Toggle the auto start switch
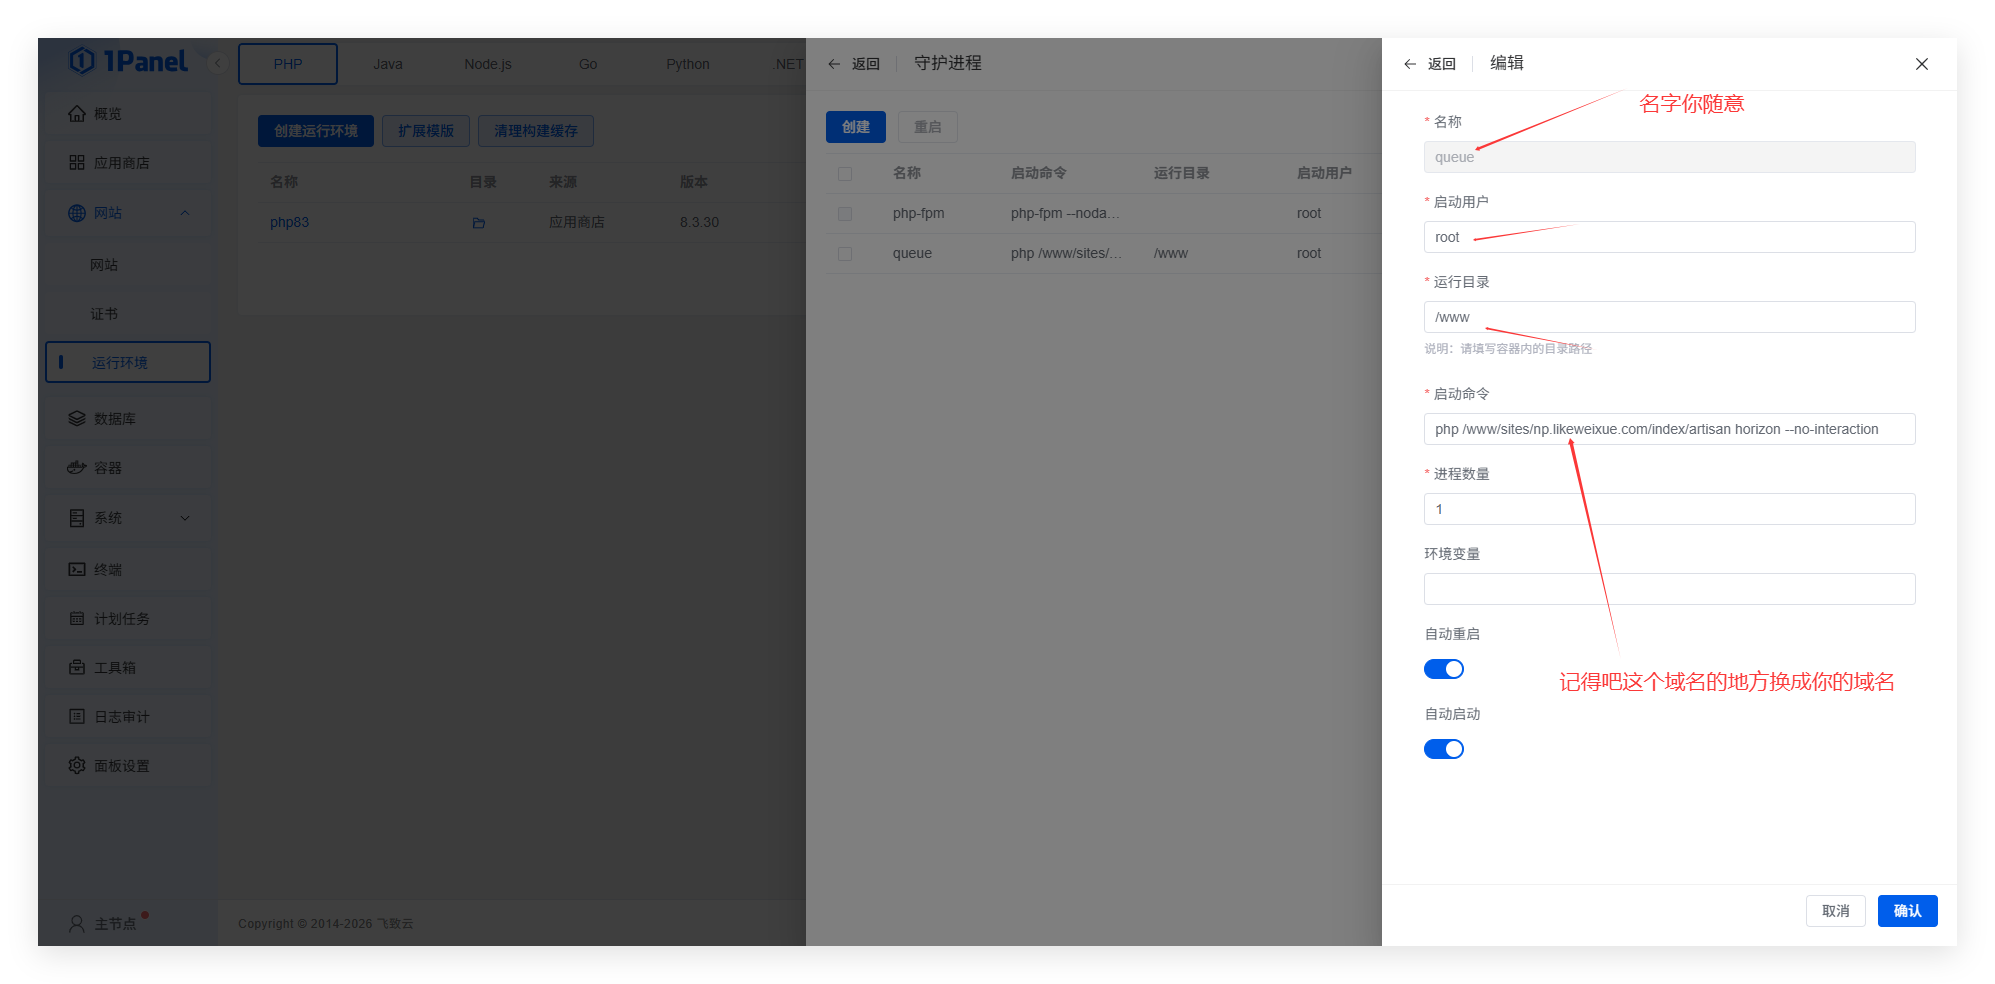The width and height of the screenshot is (1995, 984). coord(1443,749)
